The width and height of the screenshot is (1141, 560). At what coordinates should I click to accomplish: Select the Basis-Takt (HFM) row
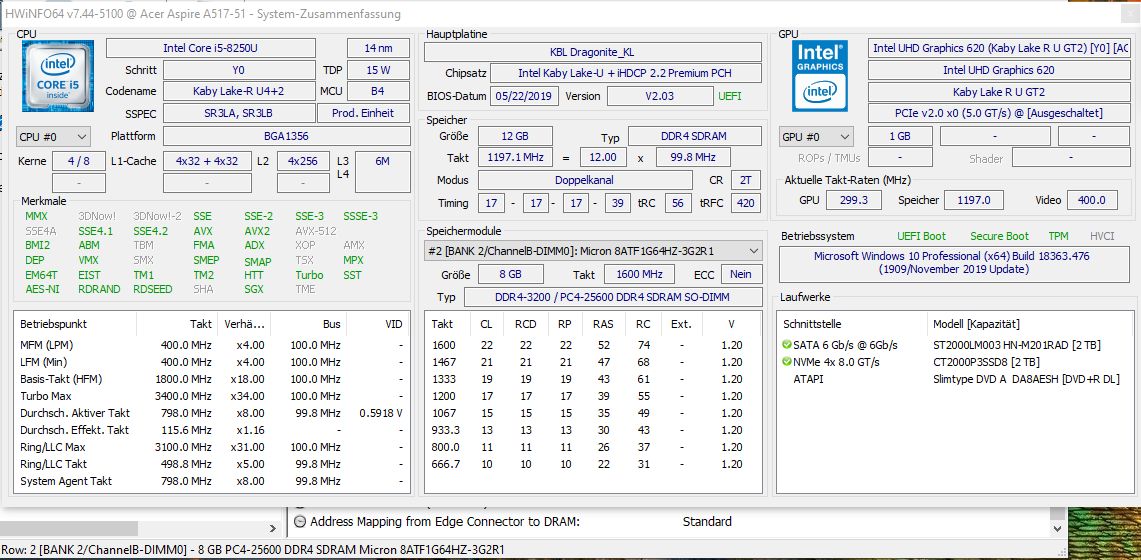(x=211, y=379)
